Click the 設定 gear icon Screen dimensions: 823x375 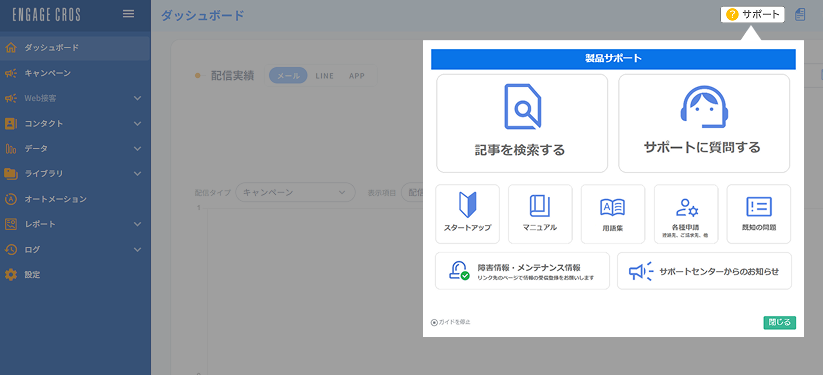coord(10,275)
